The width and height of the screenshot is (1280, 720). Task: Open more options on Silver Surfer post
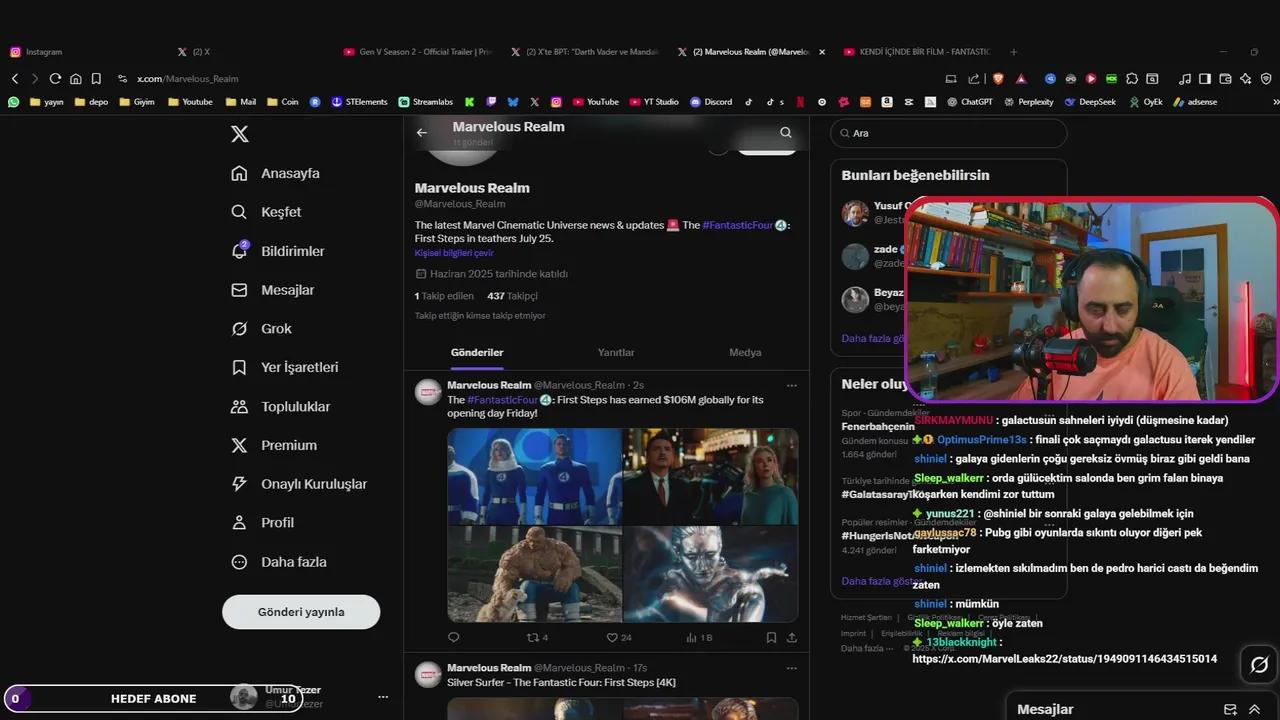click(x=791, y=668)
